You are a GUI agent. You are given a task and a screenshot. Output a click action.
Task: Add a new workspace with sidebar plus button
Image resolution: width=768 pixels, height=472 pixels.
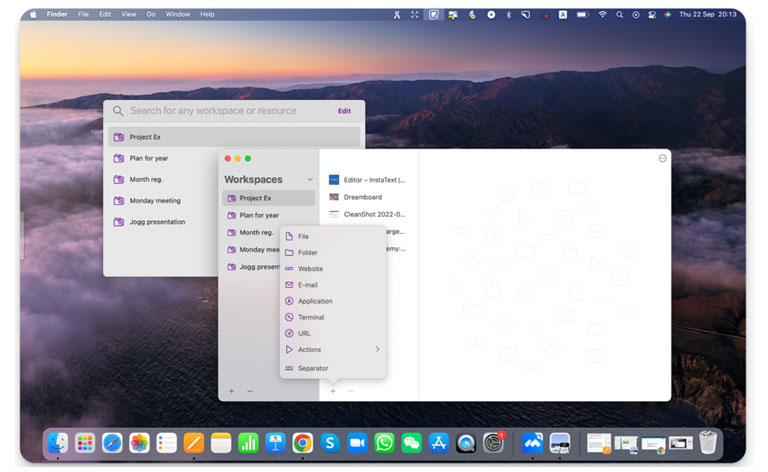pos(231,391)
